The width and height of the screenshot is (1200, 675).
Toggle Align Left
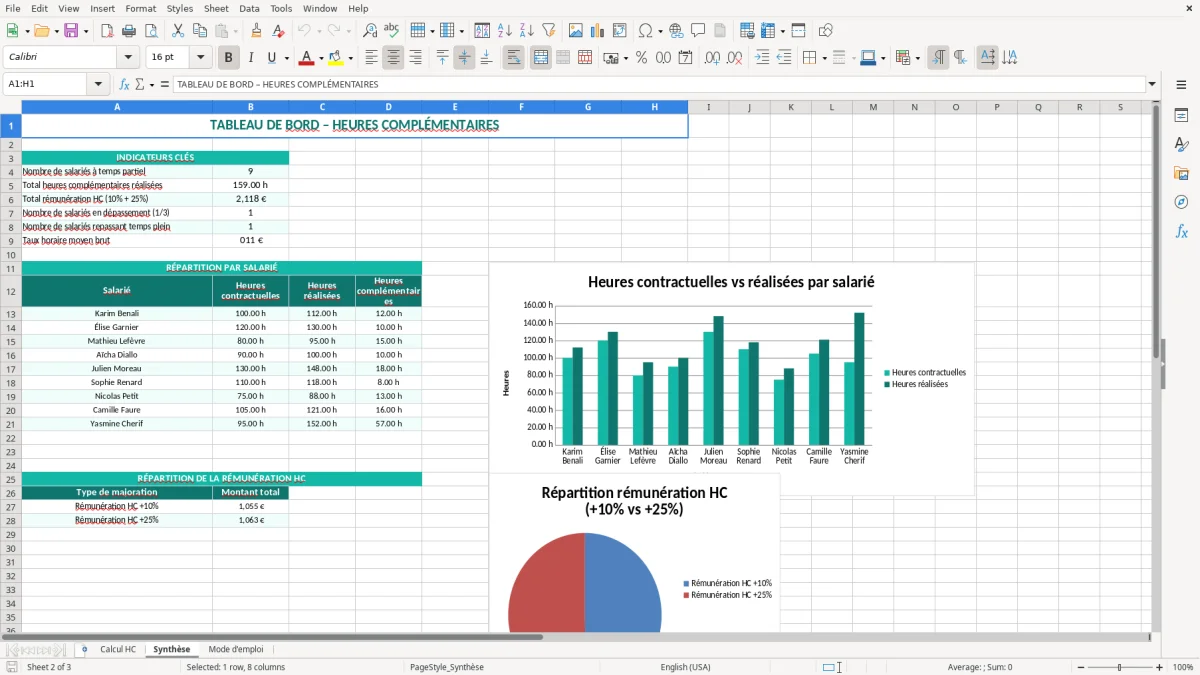371,58
